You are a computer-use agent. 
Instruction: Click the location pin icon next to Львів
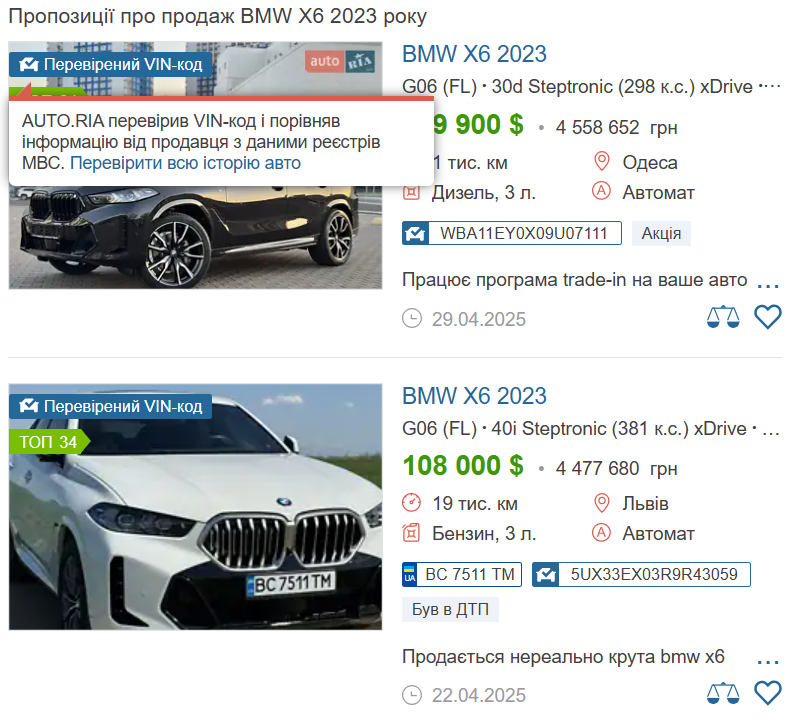tap(601, 503)
